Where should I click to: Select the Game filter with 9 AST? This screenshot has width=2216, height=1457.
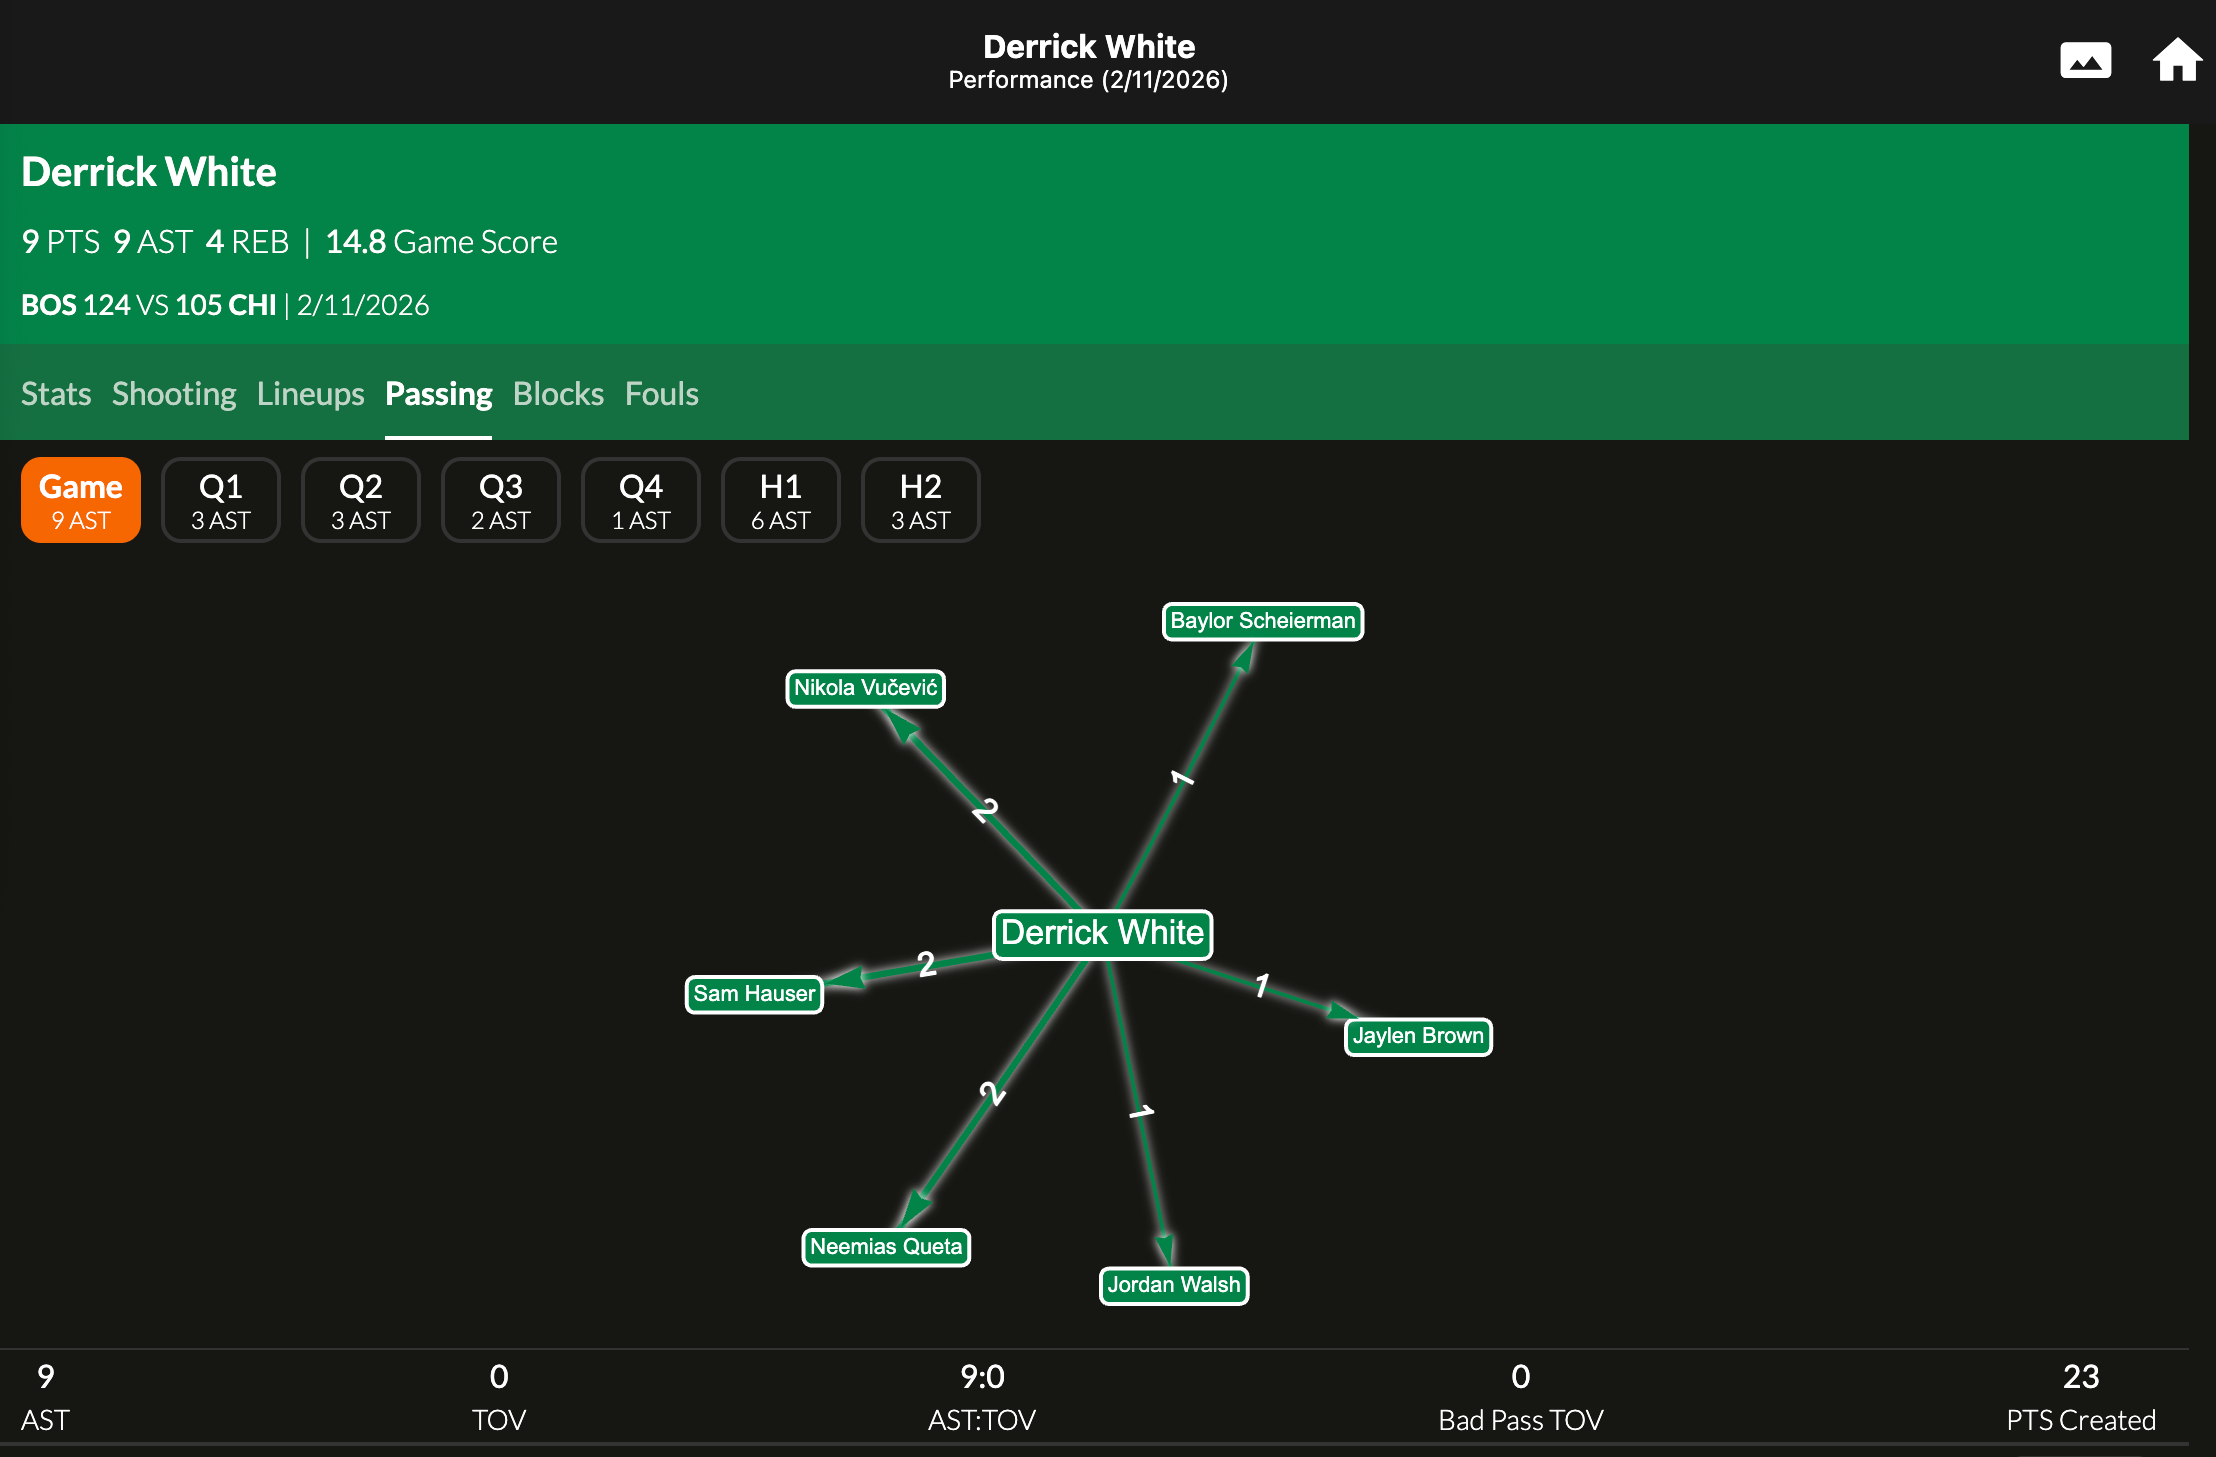pos(80,500)
